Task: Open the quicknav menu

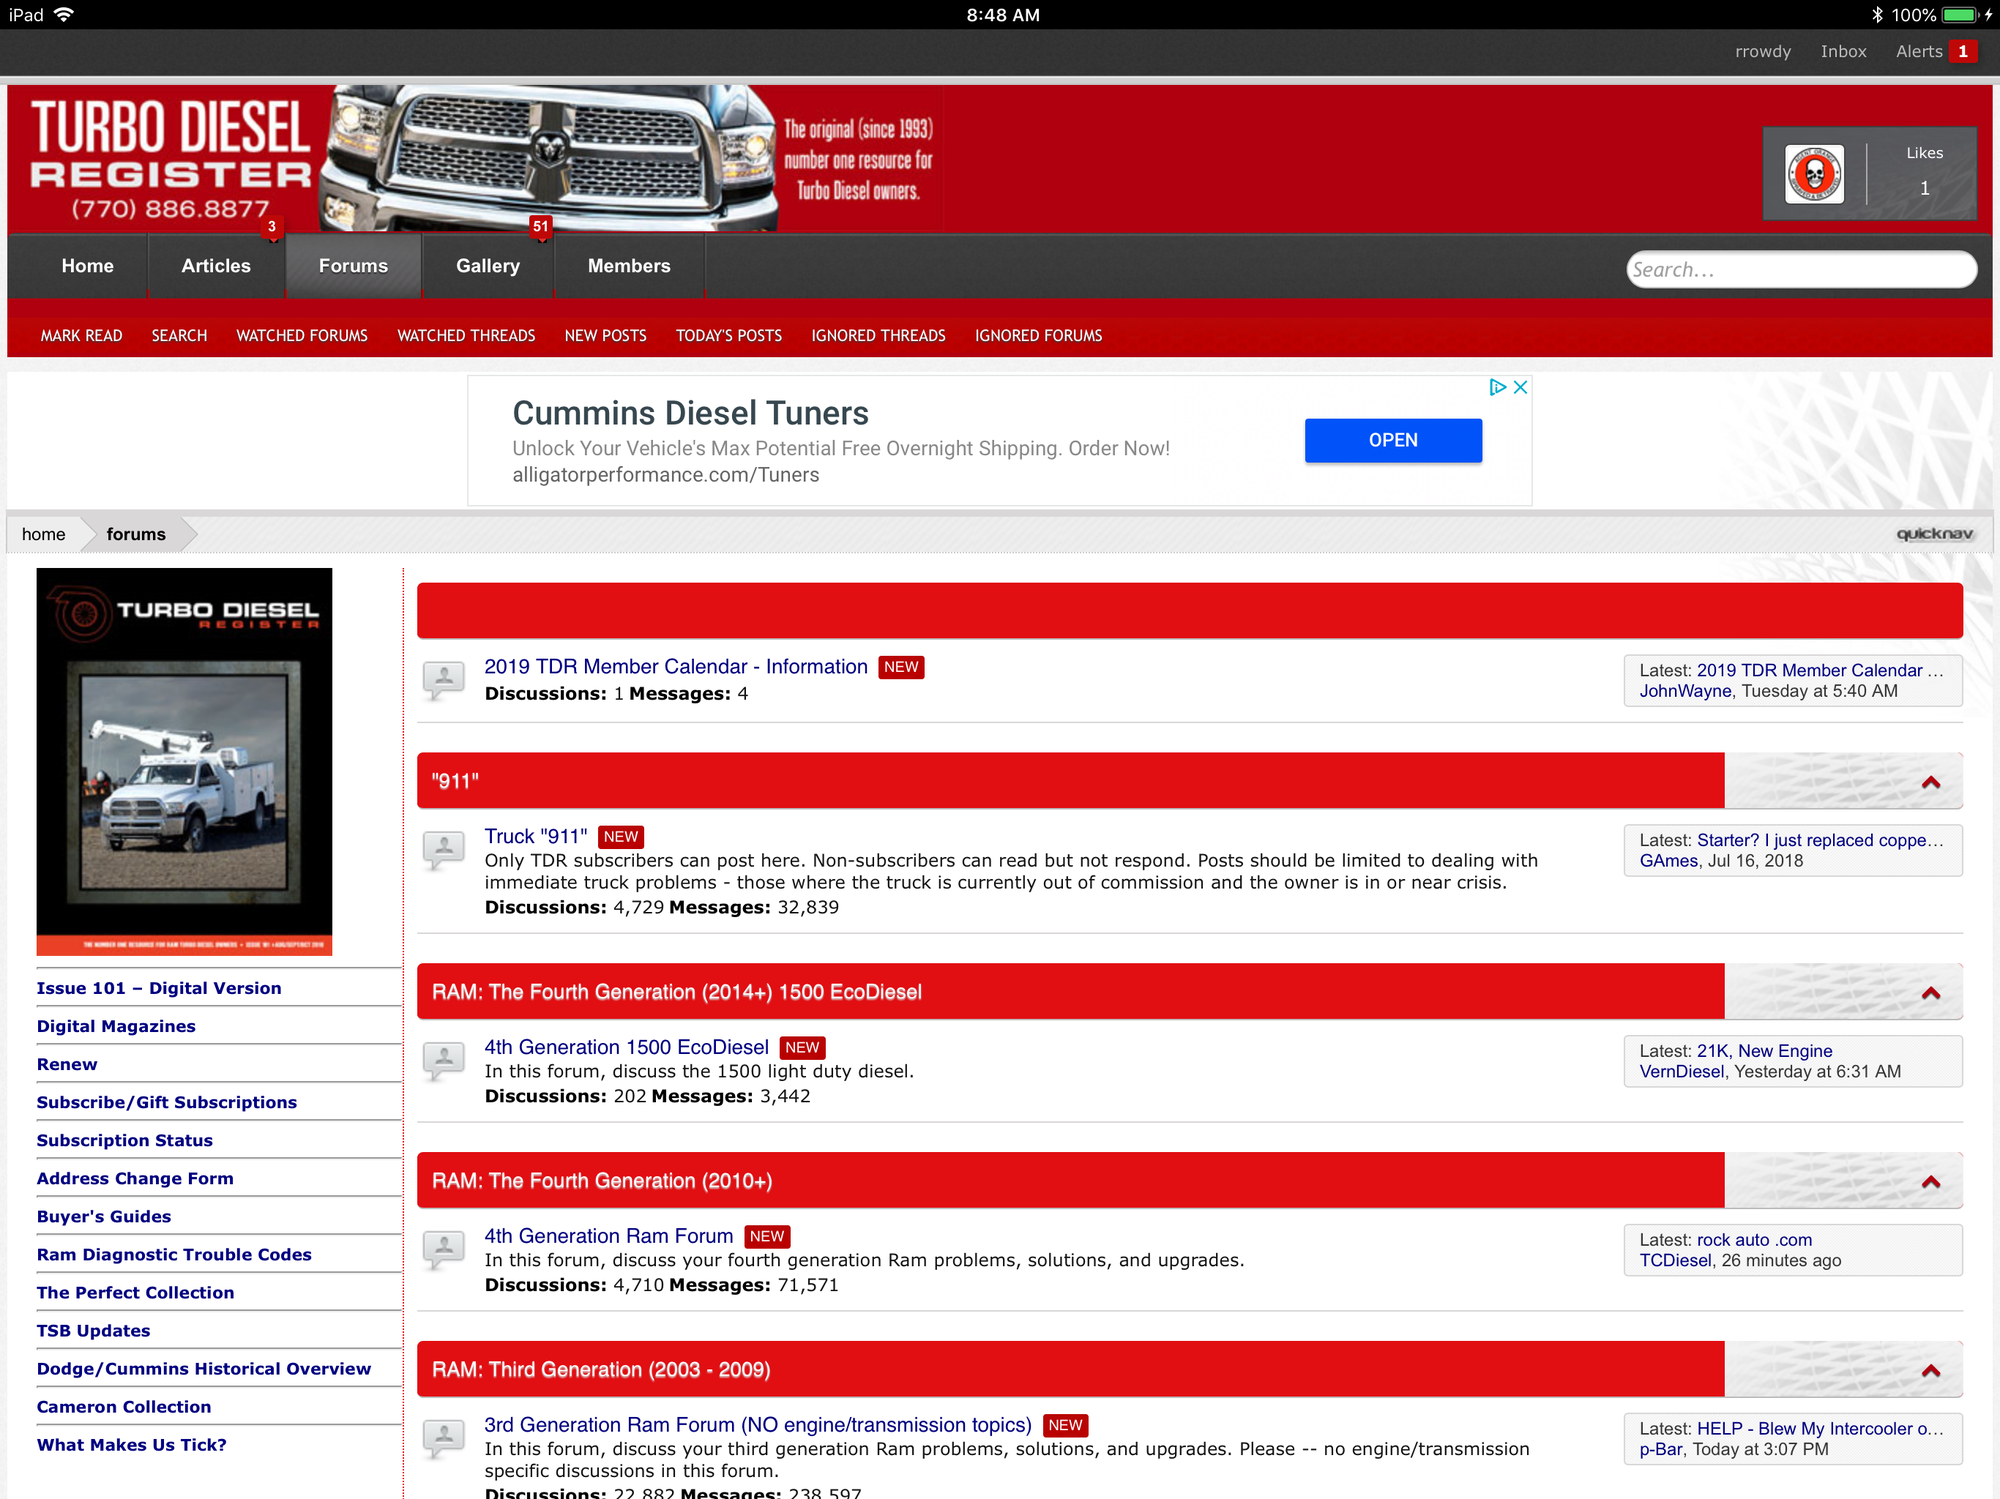Action: [x=1934, y=534]
